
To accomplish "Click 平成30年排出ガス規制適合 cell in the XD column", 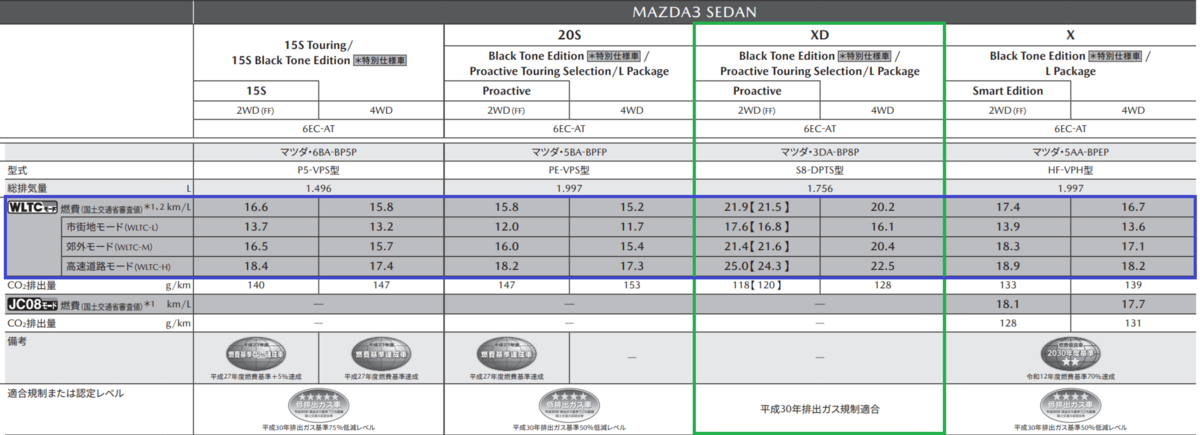I will pyautogui.click(x=819, y=409).
